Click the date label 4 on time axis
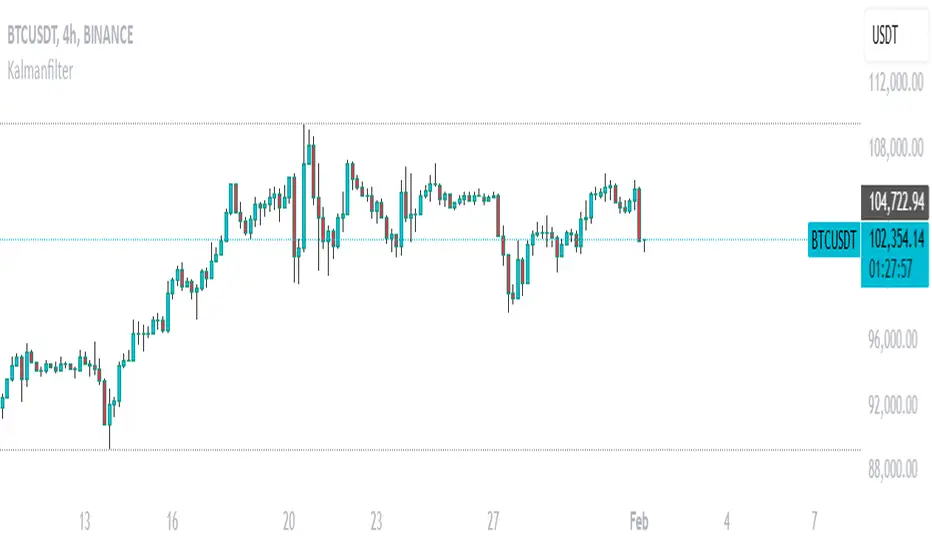This screenshot has height=550, width=932. [727, 521]
